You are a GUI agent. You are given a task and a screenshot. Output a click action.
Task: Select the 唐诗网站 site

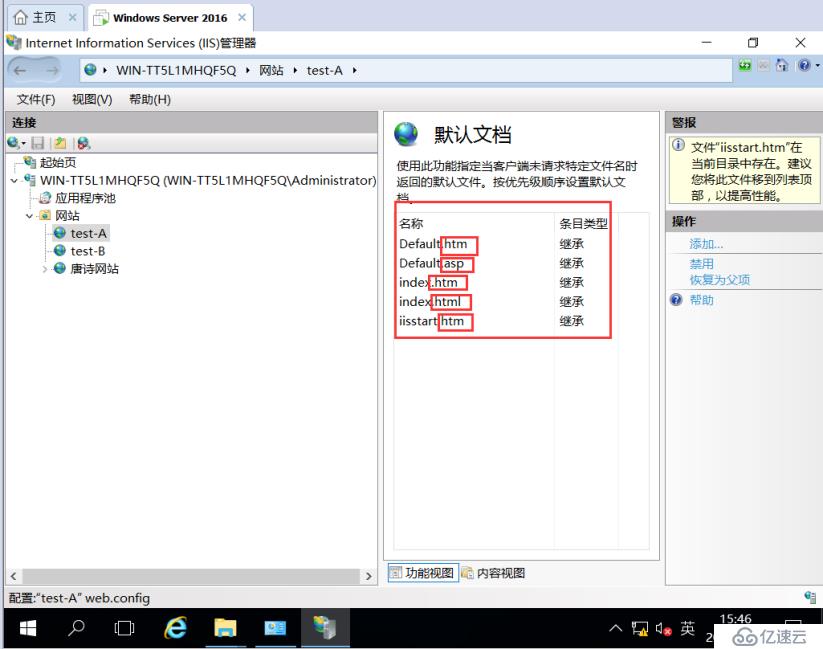point(94,269)
